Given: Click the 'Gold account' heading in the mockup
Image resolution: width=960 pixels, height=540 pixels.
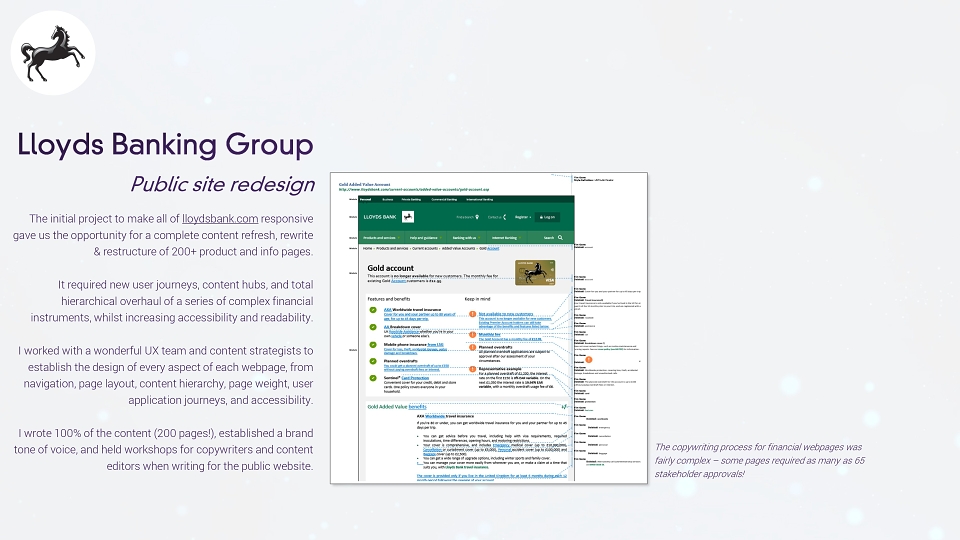Looking at the screenshot, I should point(391,268).
